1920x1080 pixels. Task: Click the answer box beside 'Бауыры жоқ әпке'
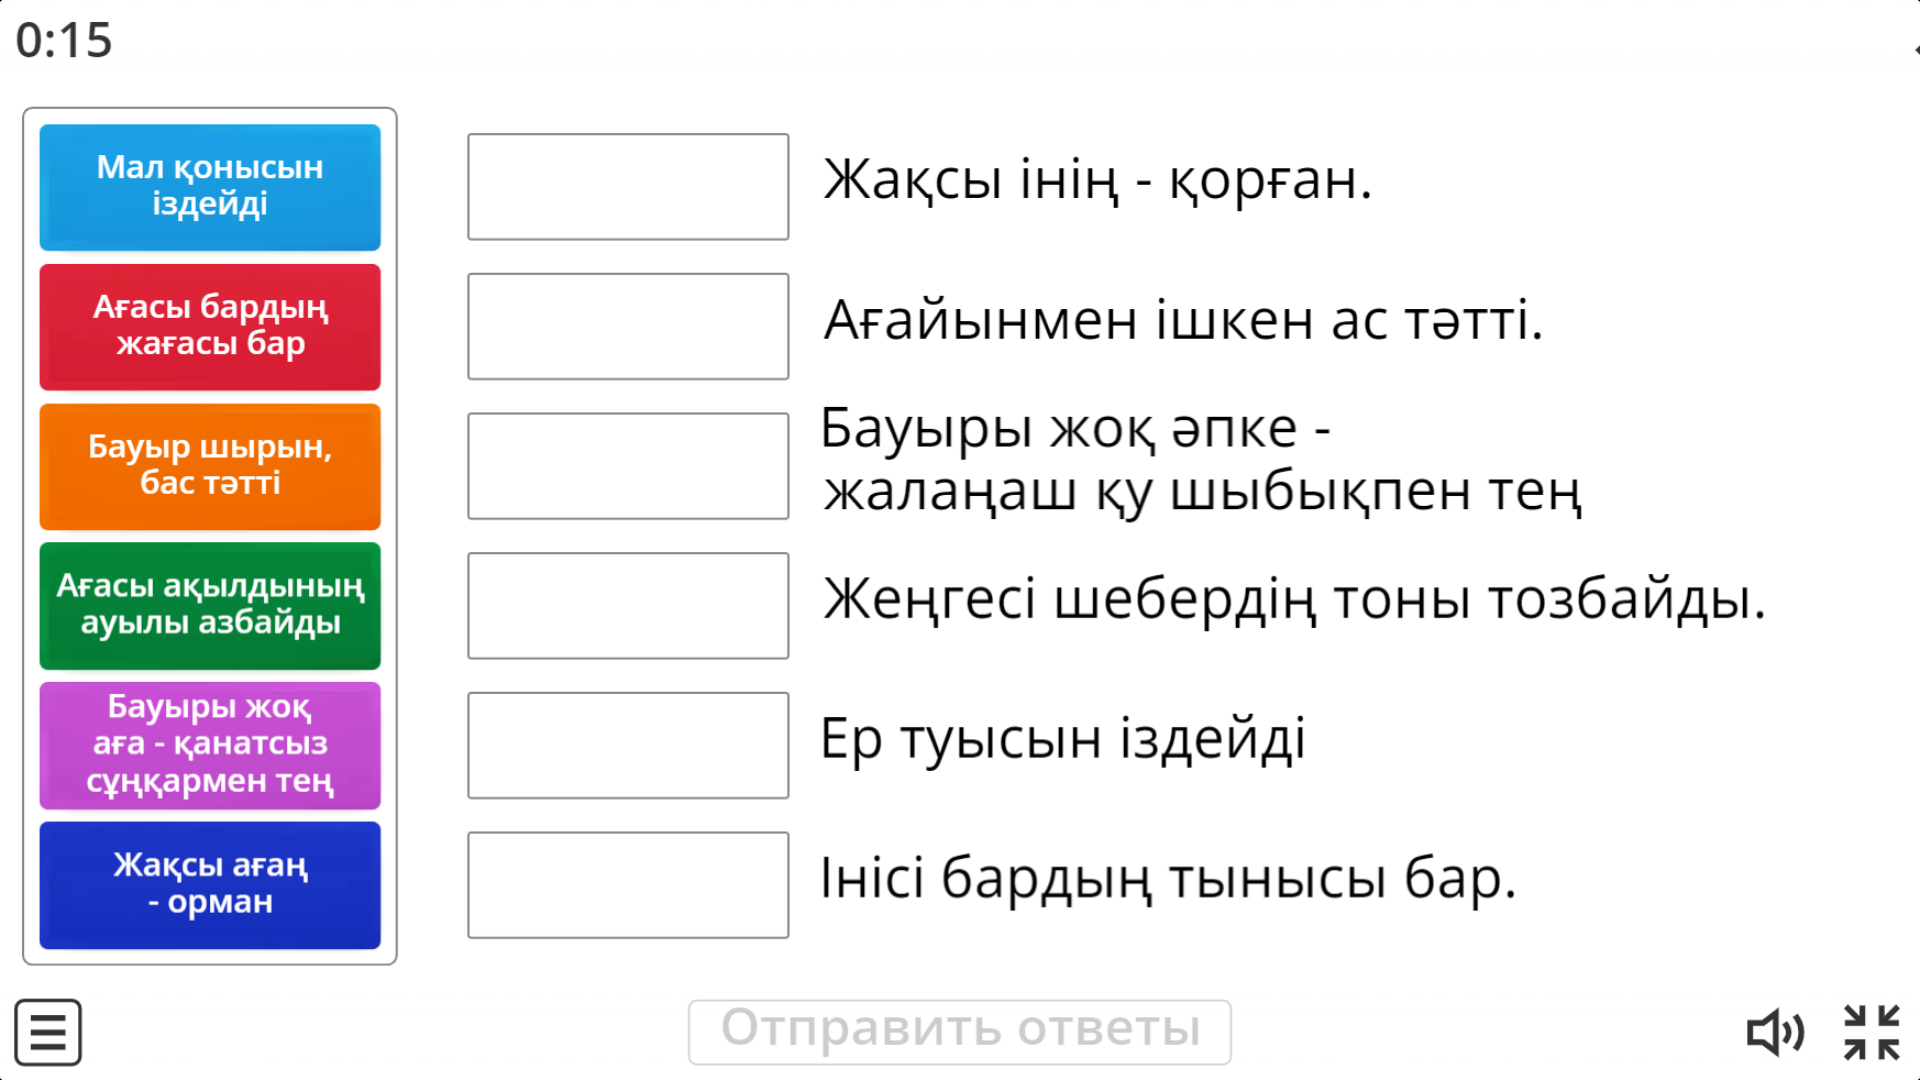click(x=628, y=466)
